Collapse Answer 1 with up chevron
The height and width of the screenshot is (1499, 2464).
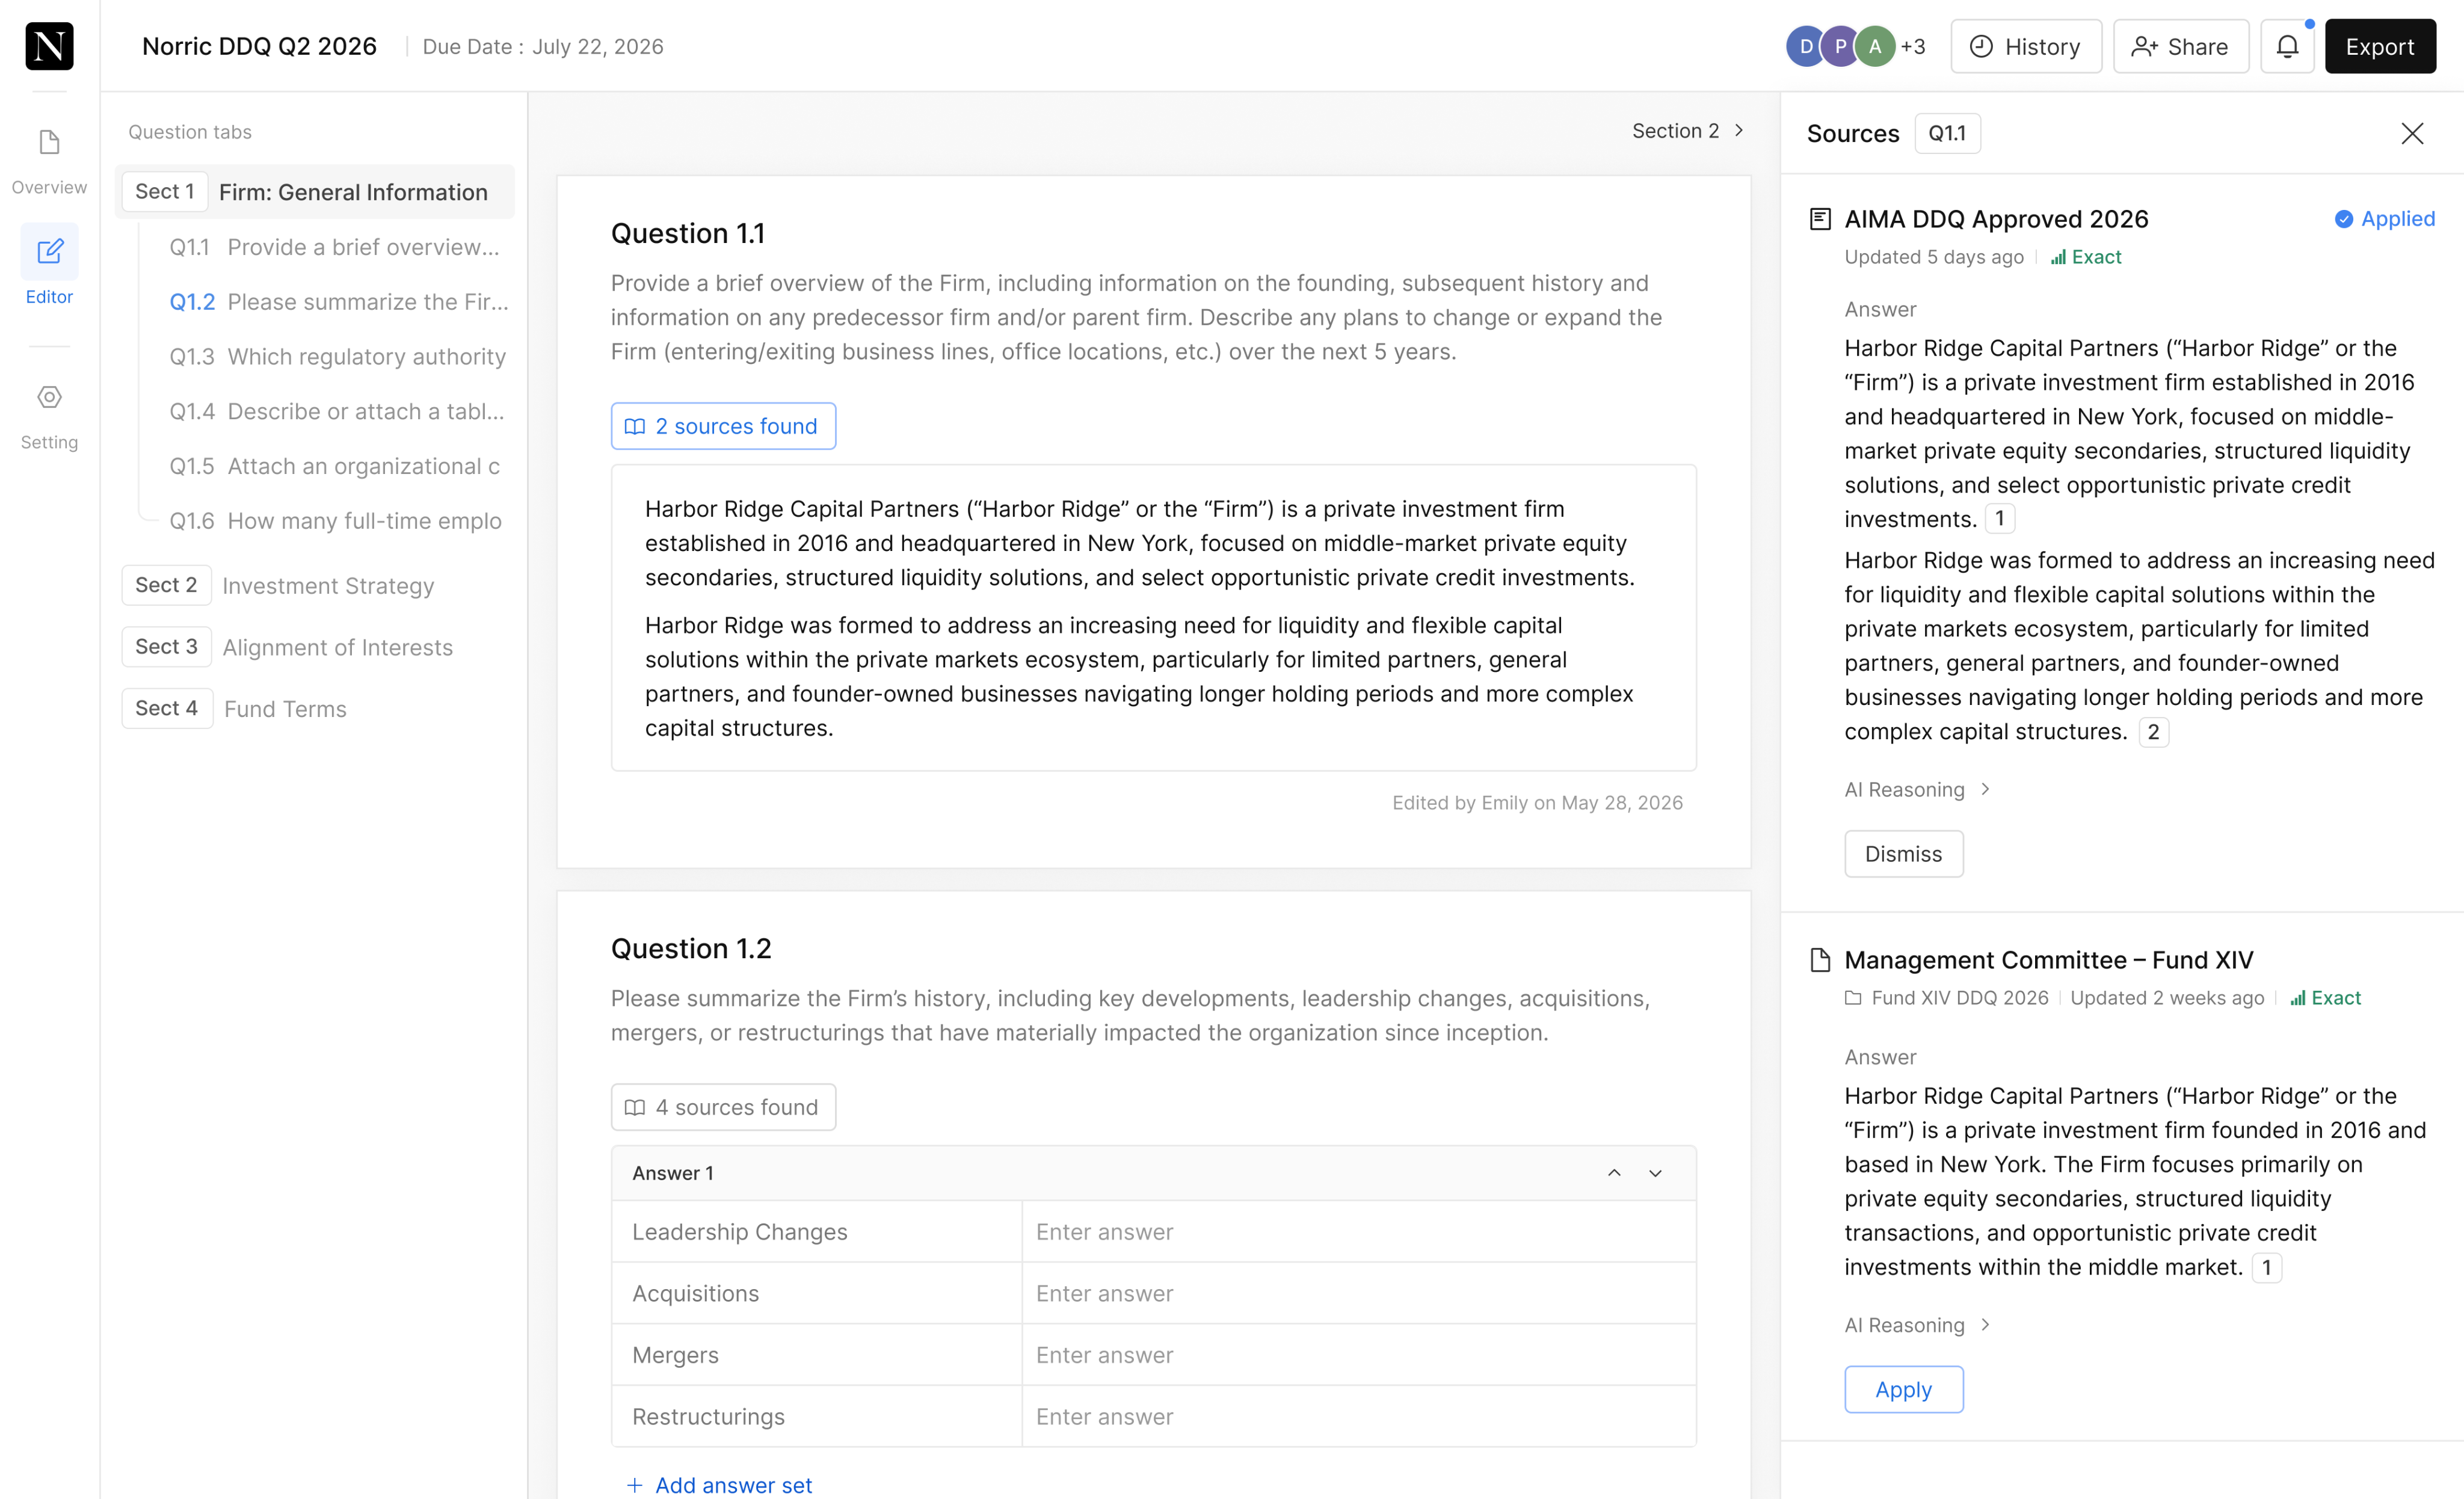1614,1173
